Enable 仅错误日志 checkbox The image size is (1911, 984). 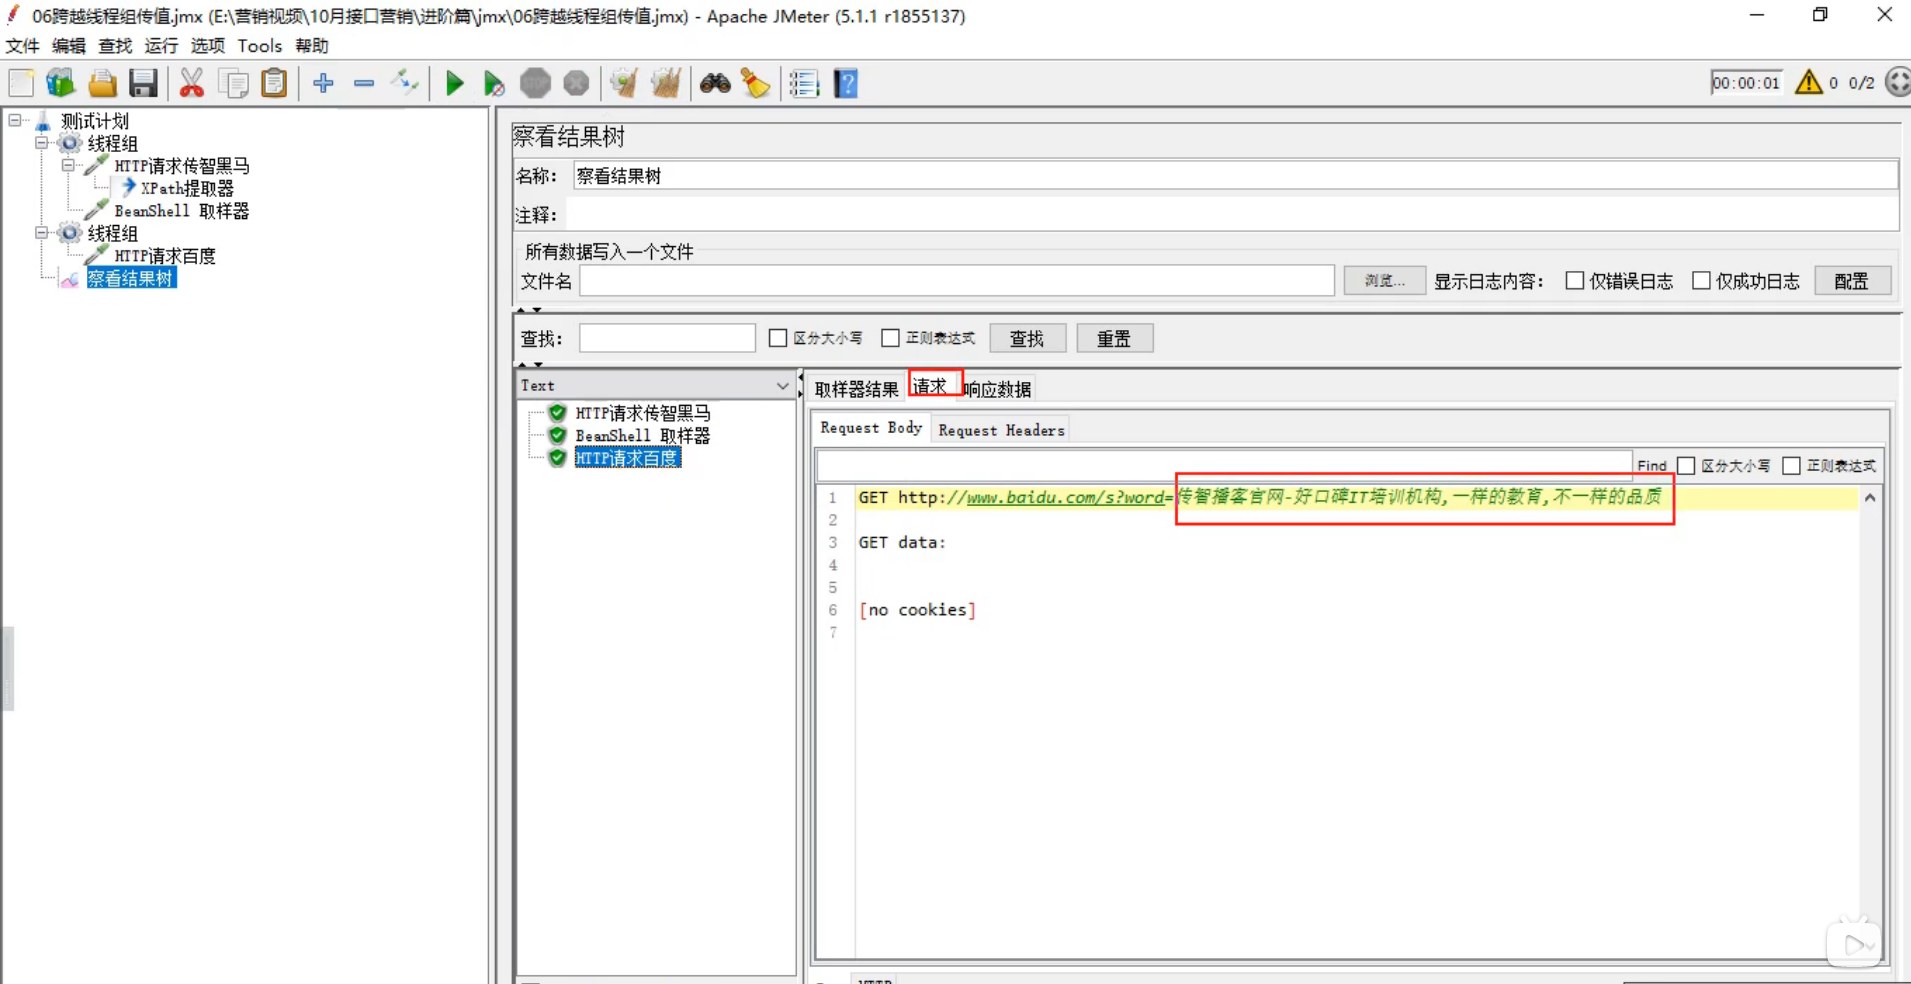point(1575,281)
